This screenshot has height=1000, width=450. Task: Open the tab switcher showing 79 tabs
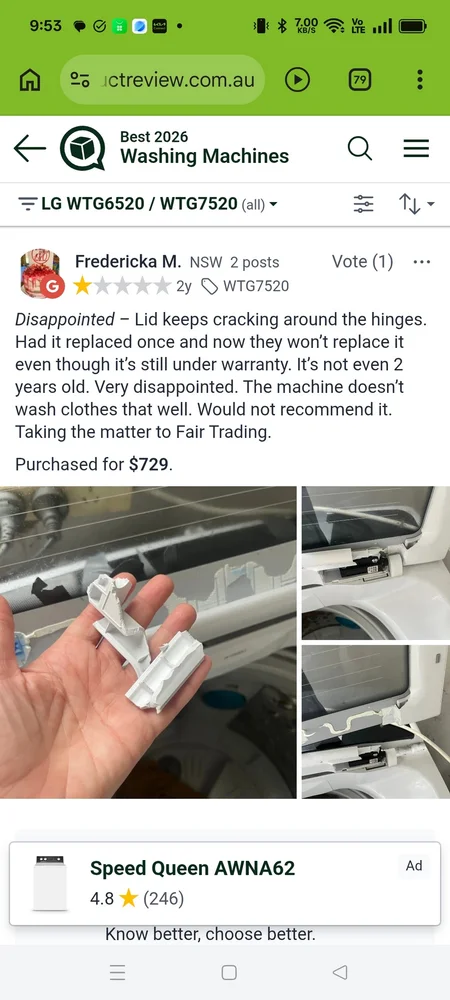[x=360, y=80]
